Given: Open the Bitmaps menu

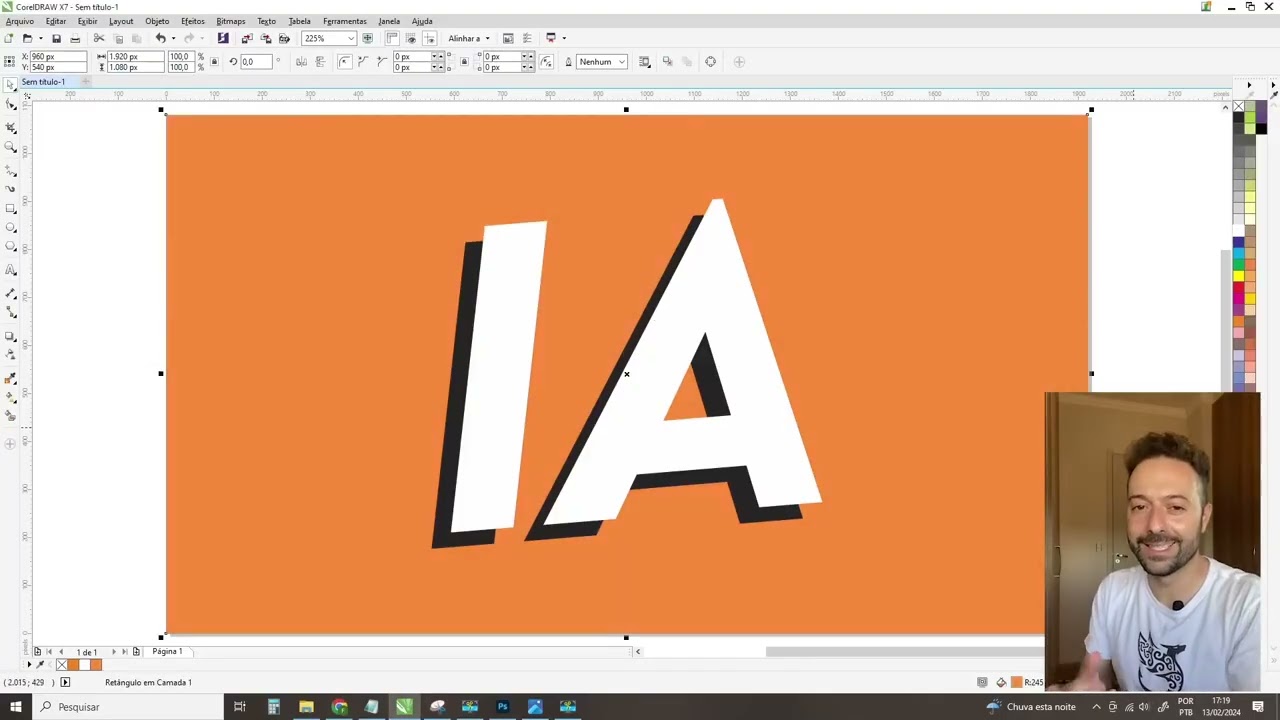Looking at the screenshot, I should coord(231,21).
